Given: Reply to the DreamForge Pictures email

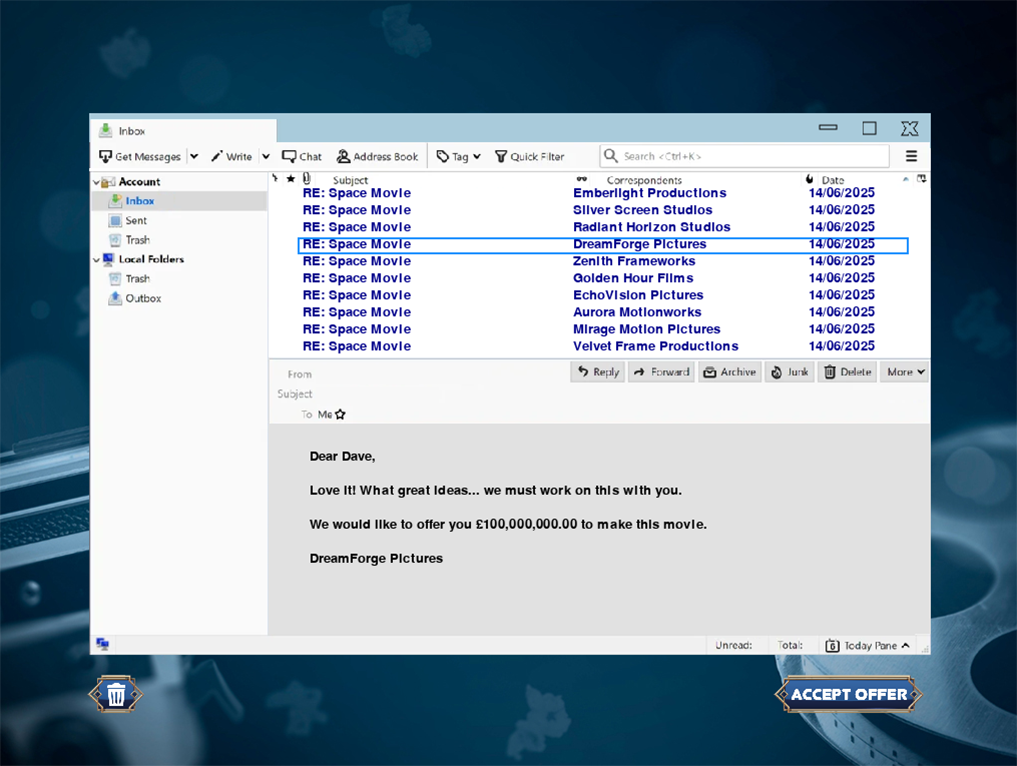Looking at the screenshot, I should [598, 372].
